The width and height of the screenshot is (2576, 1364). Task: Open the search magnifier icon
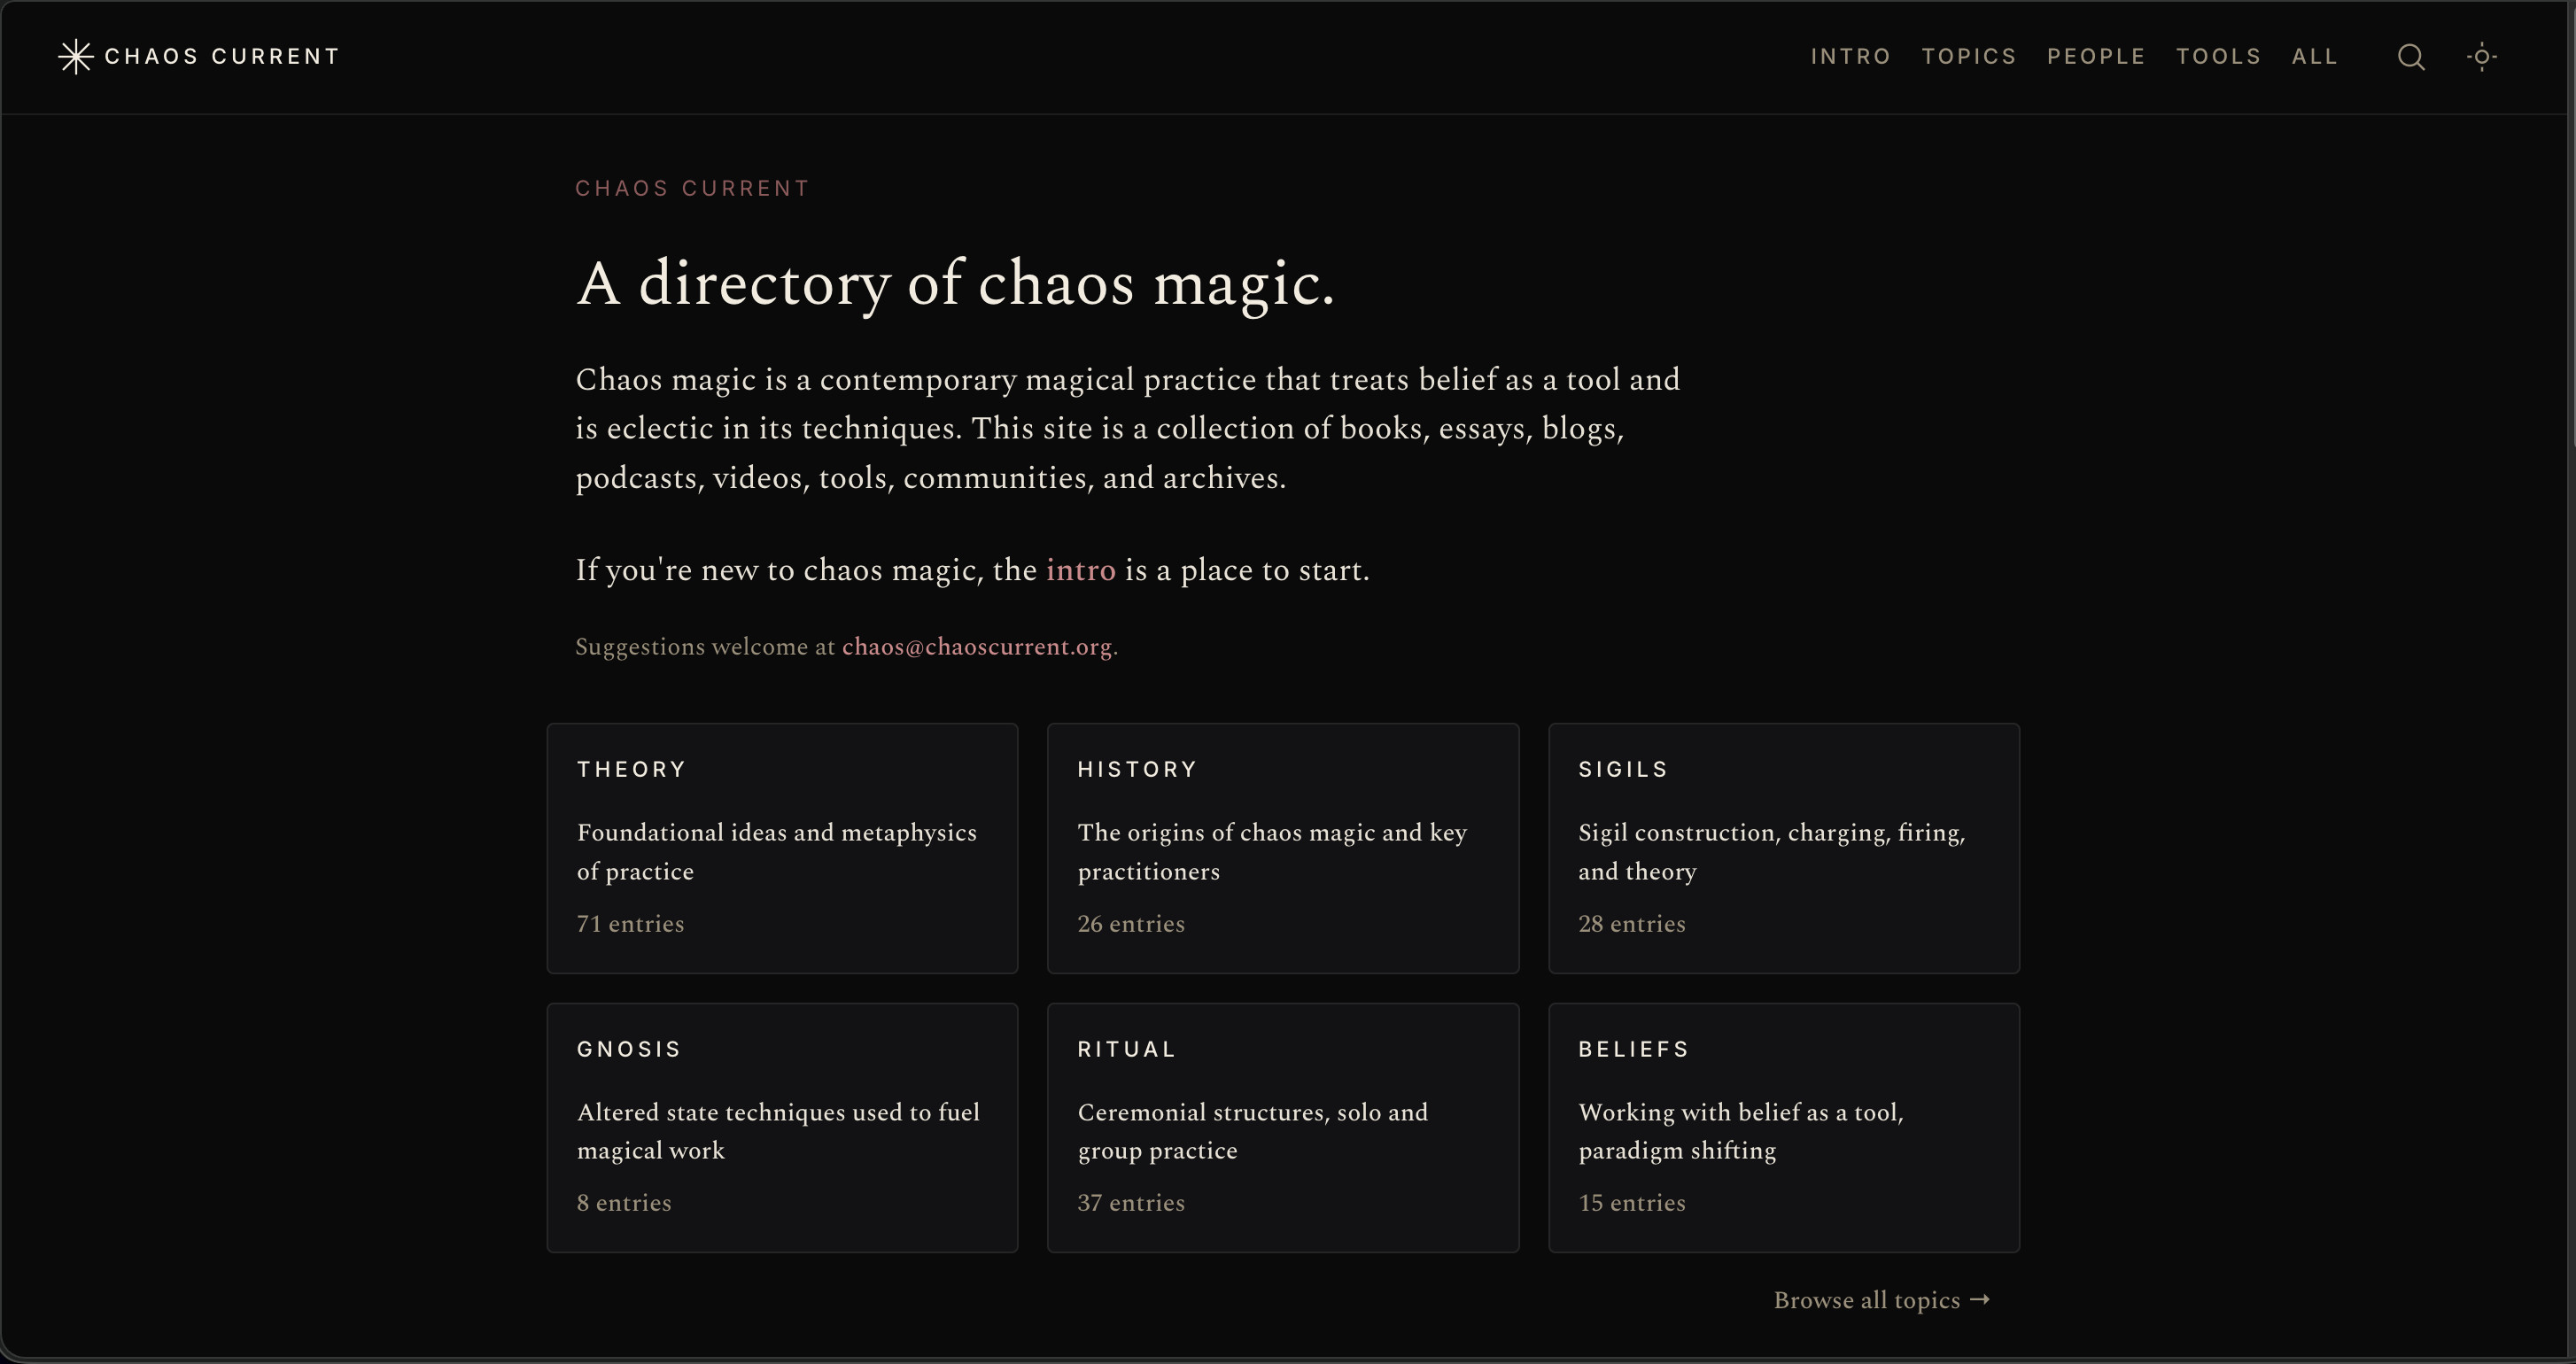tap(2411, 57)
